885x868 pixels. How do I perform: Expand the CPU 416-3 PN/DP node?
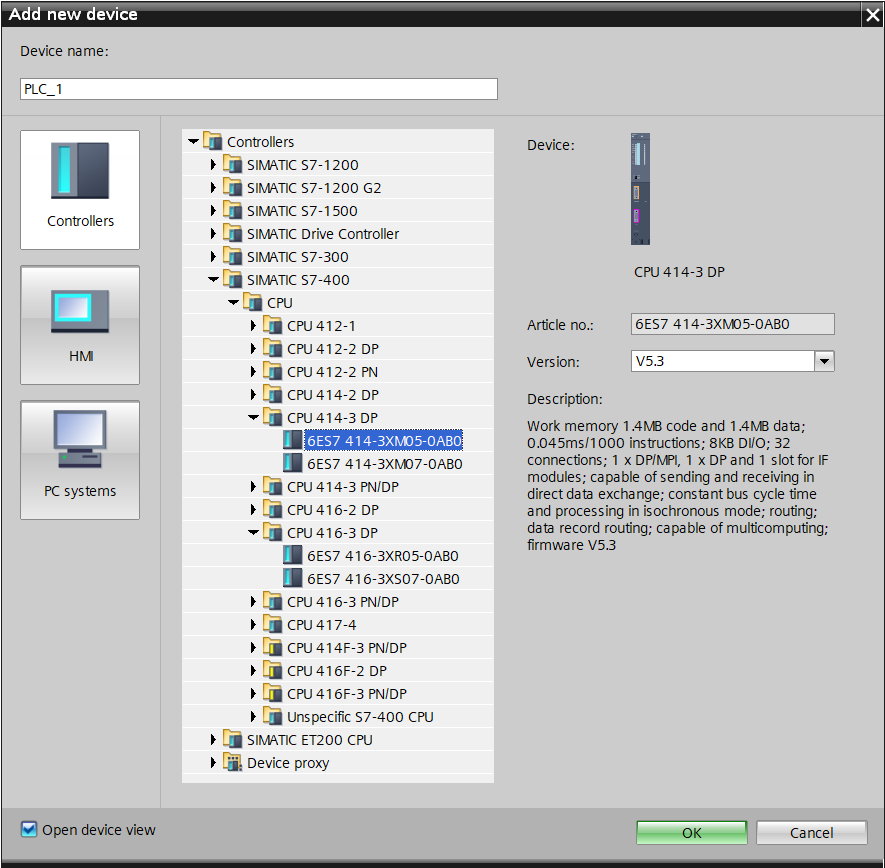[x=253, y=602]
